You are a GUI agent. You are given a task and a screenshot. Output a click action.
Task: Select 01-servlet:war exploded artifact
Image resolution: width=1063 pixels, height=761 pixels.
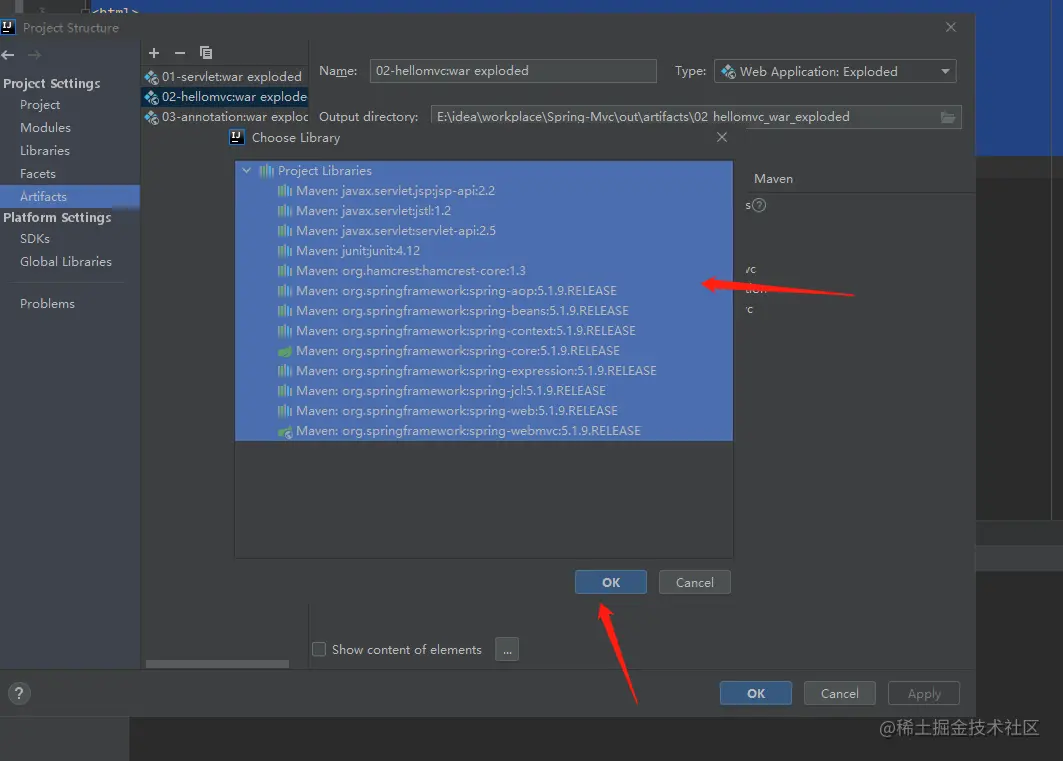tap(224, 77)
